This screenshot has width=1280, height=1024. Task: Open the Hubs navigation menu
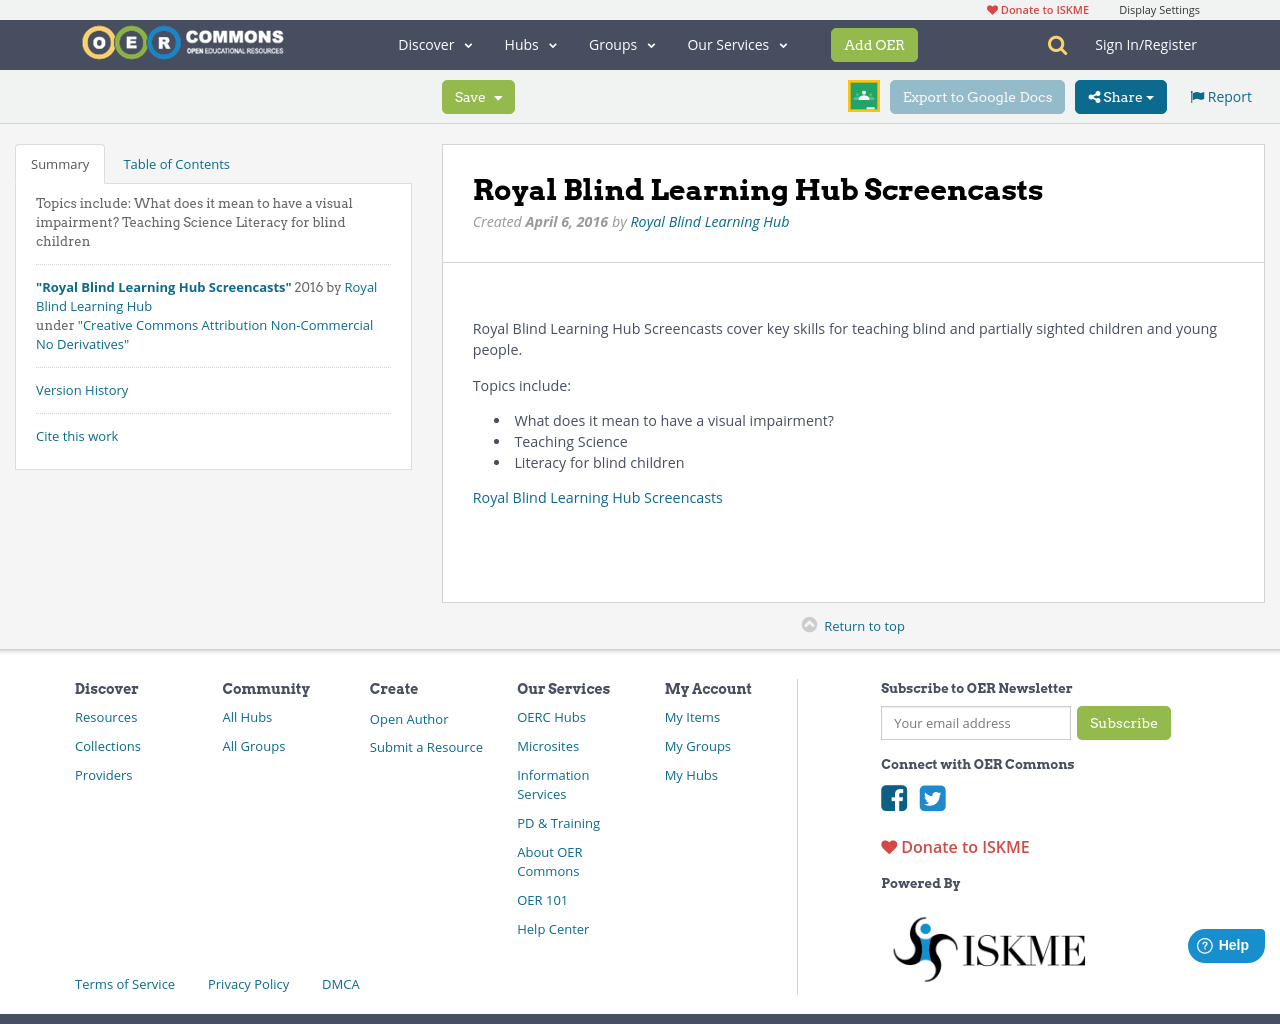530,45
